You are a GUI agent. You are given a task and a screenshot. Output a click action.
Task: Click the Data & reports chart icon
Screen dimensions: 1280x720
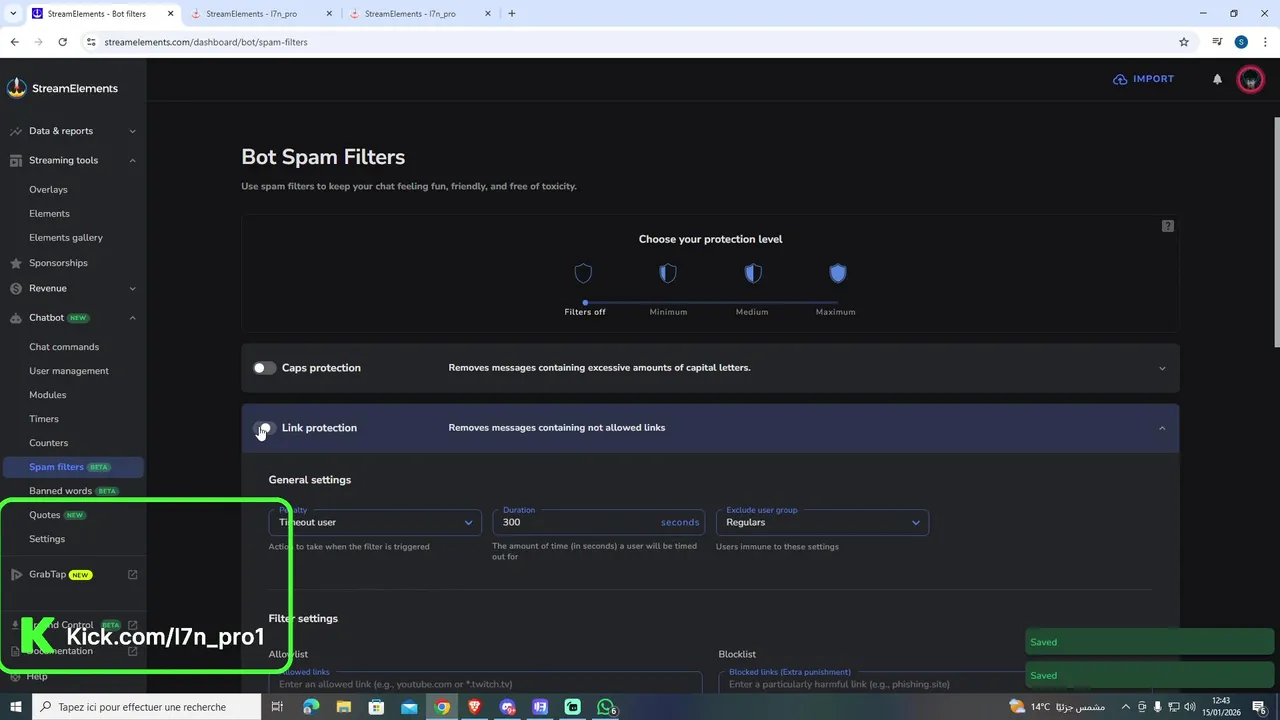[16, 131]
